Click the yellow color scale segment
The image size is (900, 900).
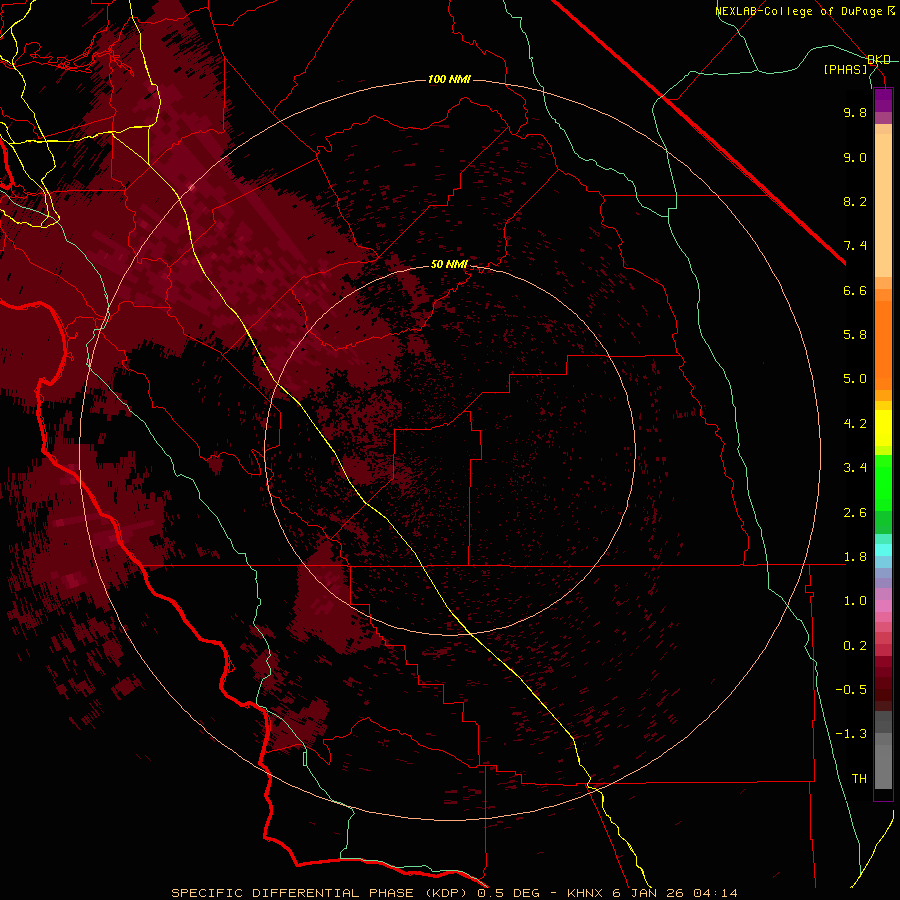coord(883,428)
